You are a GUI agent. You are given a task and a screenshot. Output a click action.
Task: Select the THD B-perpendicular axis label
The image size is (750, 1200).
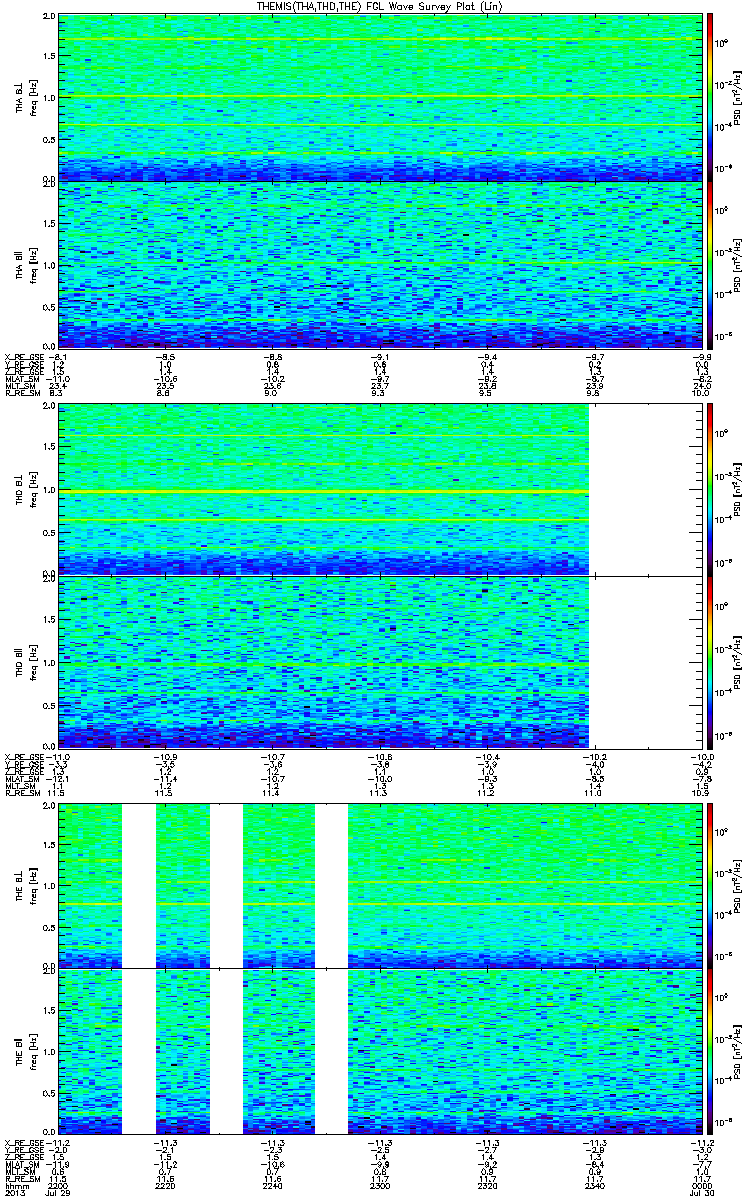[18, 489]
